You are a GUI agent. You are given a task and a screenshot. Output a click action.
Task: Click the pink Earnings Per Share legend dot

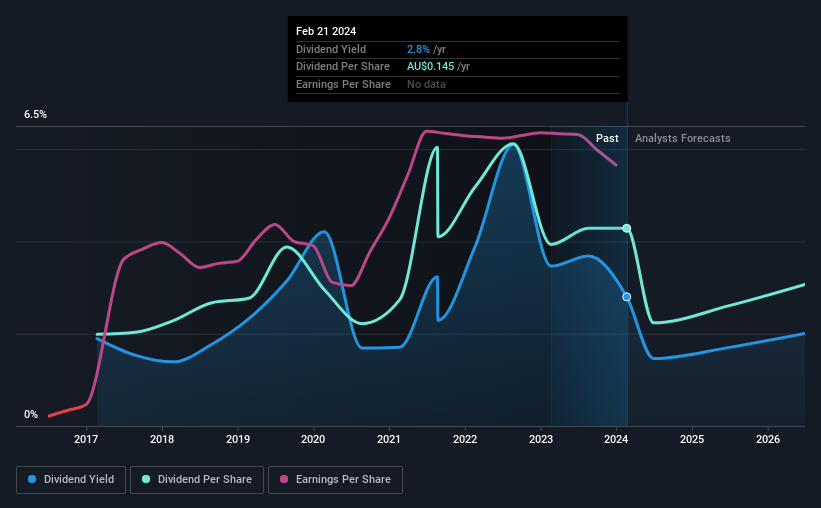[x=284, y=479]
